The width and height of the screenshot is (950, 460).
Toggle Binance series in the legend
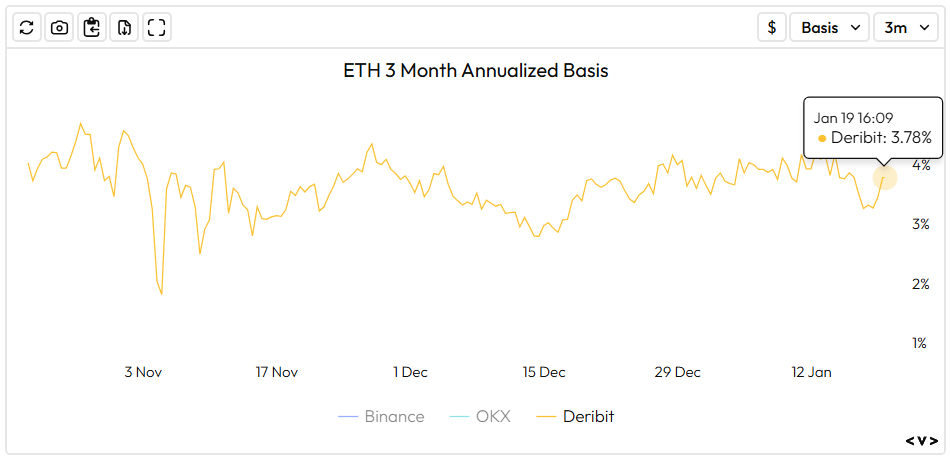tap(381, 416)
